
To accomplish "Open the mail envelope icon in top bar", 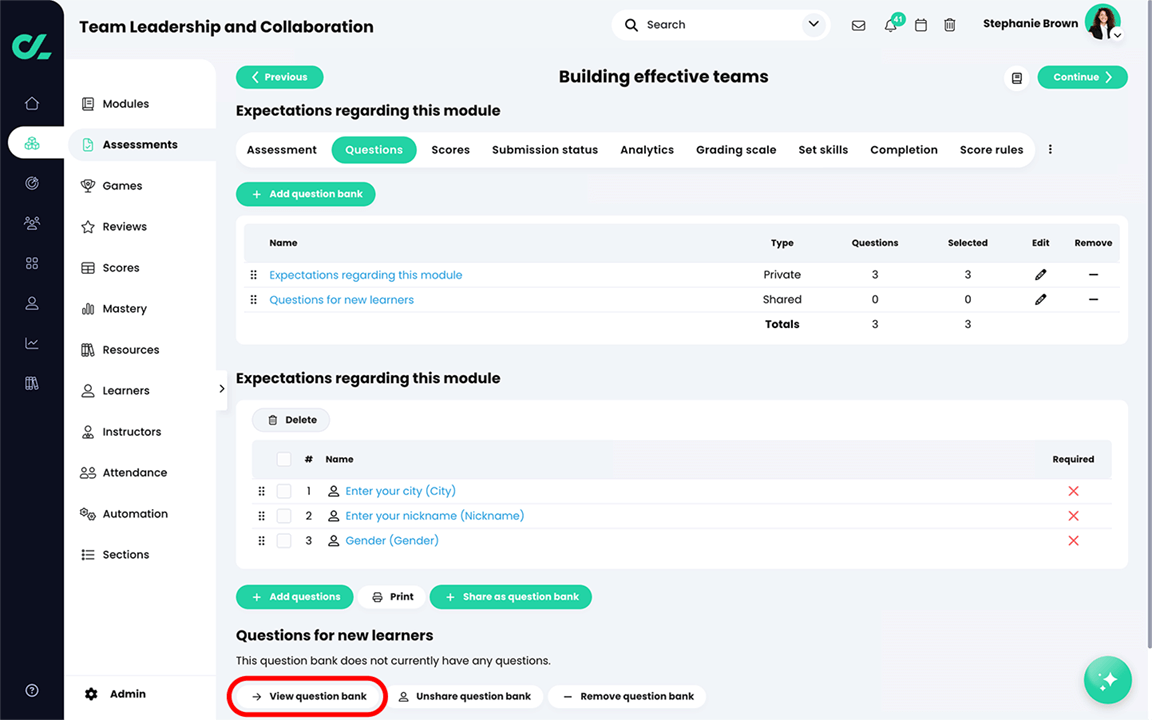I will (x=858, y=24).
